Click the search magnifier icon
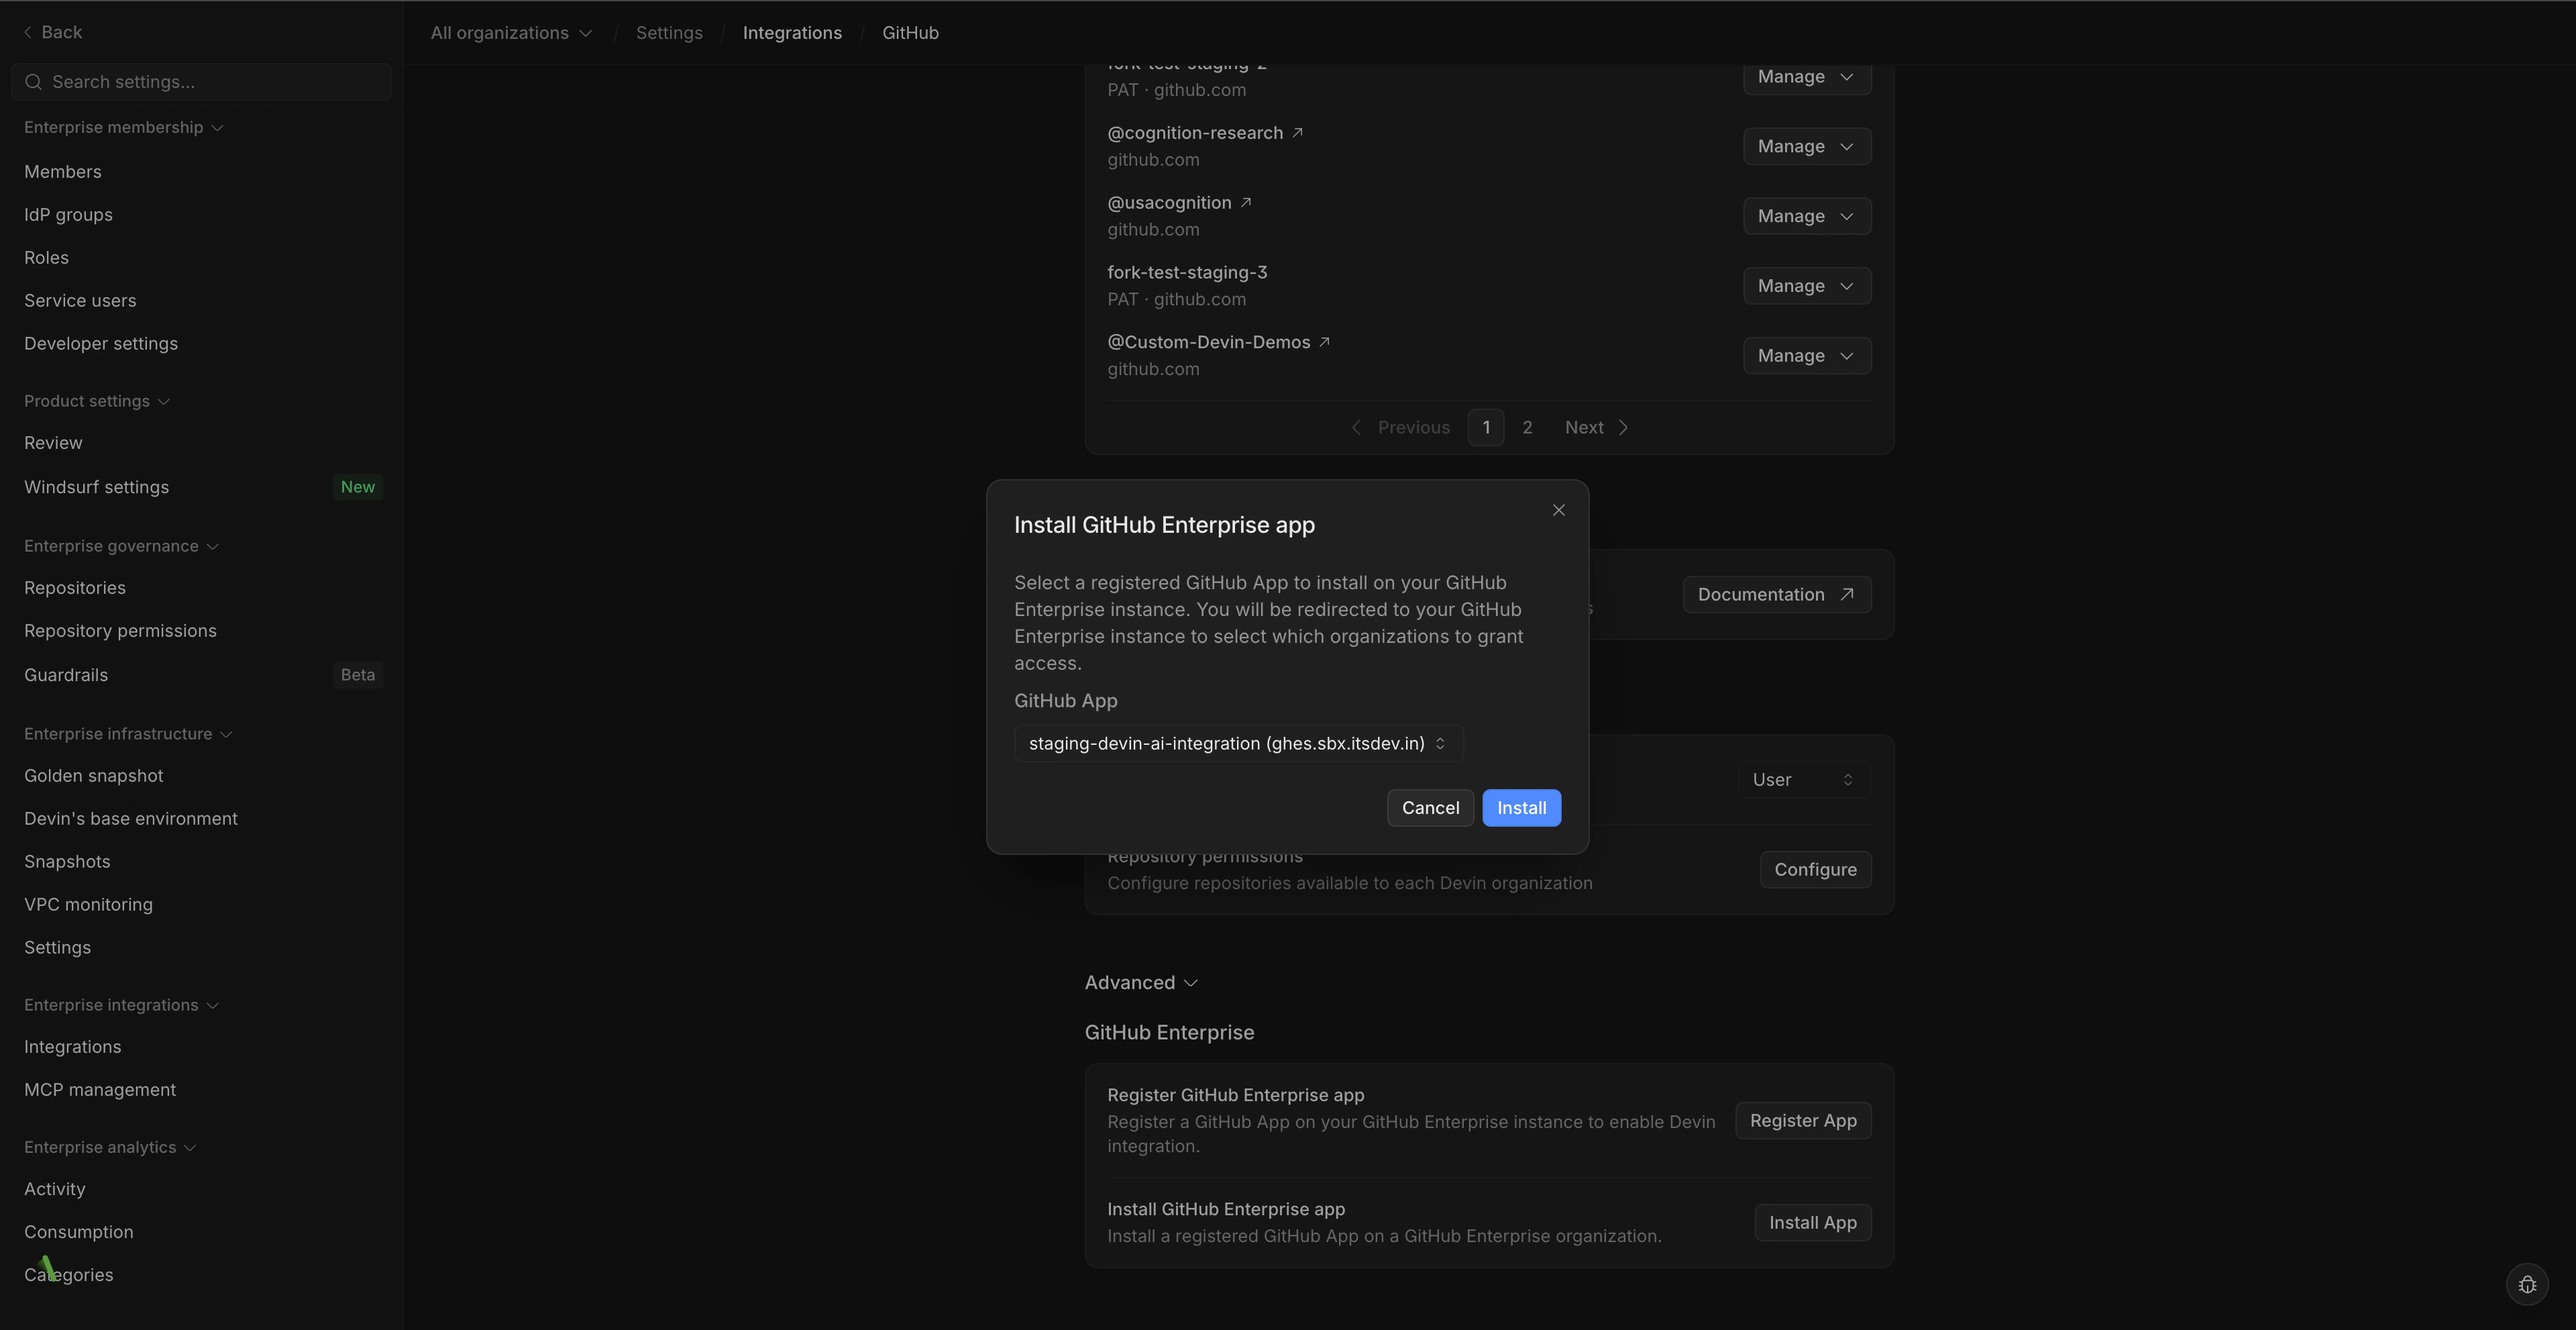Image resolution: width=2576 pixels, height=1330 pixels. (x=33, y=82)
